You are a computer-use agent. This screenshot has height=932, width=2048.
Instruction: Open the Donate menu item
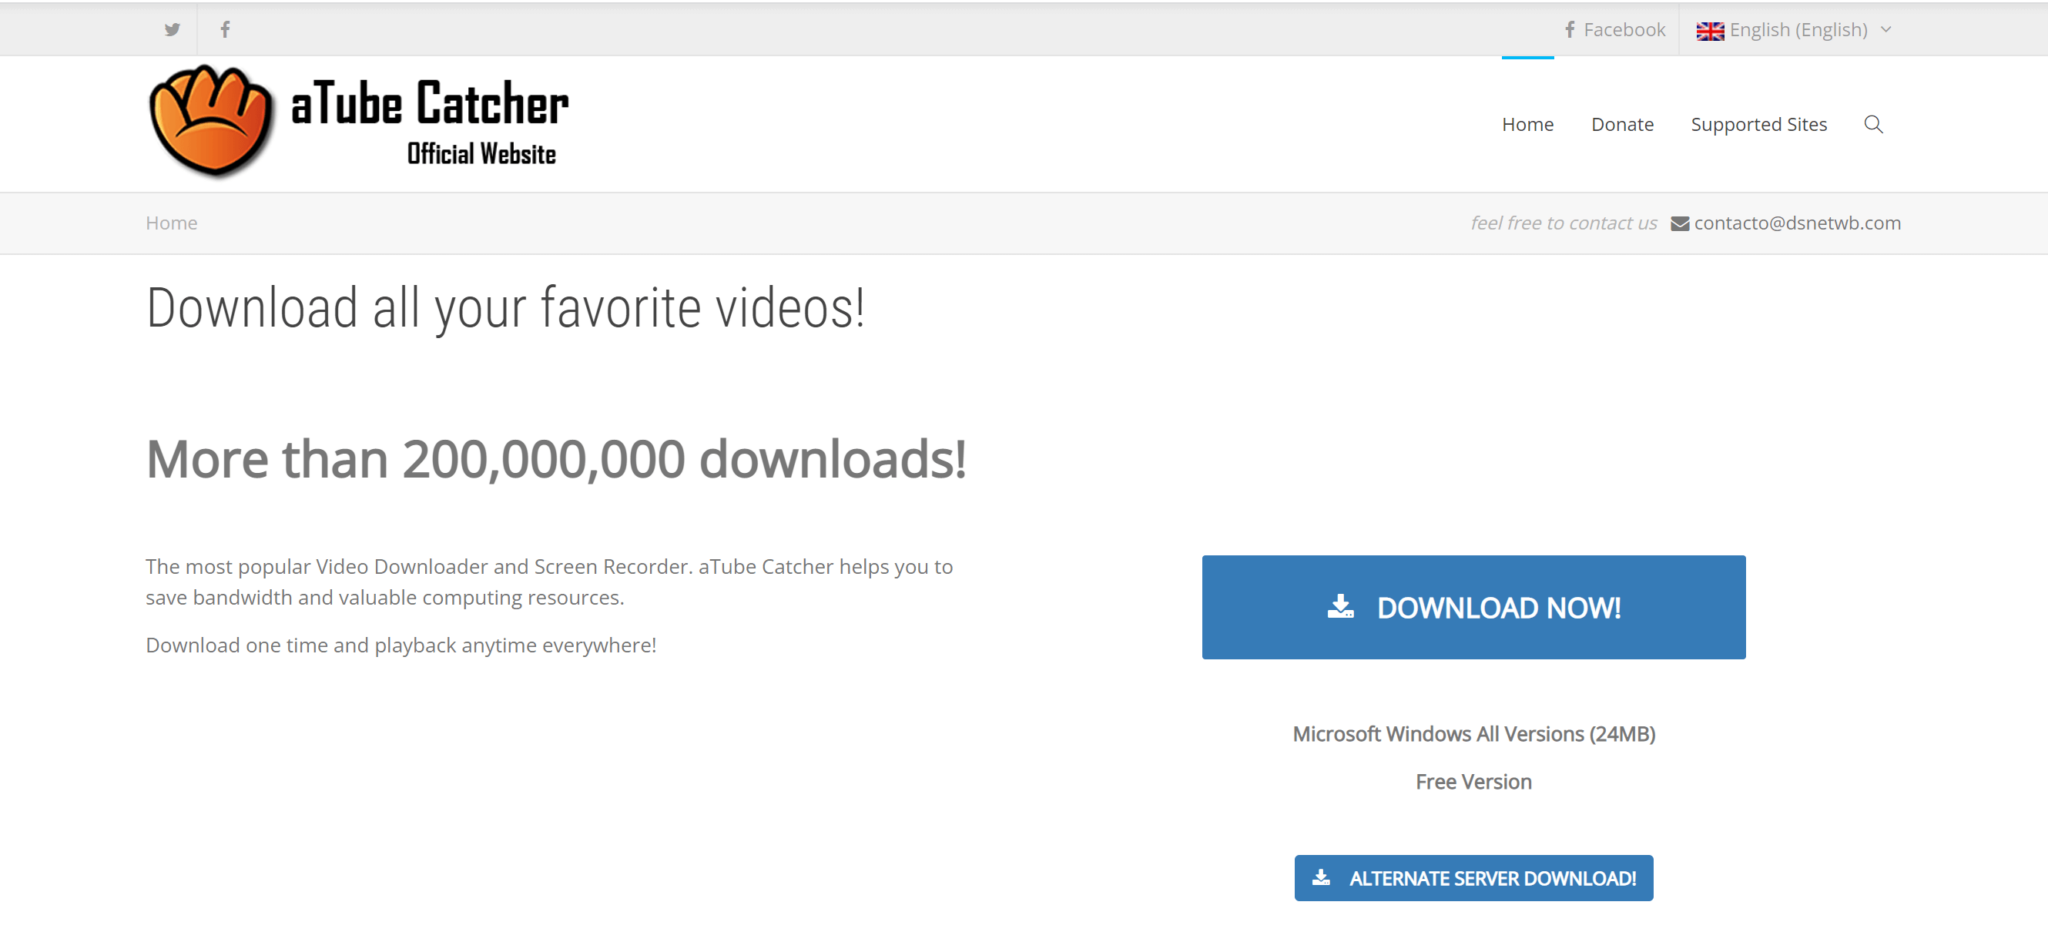click(x=1622, y=124)
